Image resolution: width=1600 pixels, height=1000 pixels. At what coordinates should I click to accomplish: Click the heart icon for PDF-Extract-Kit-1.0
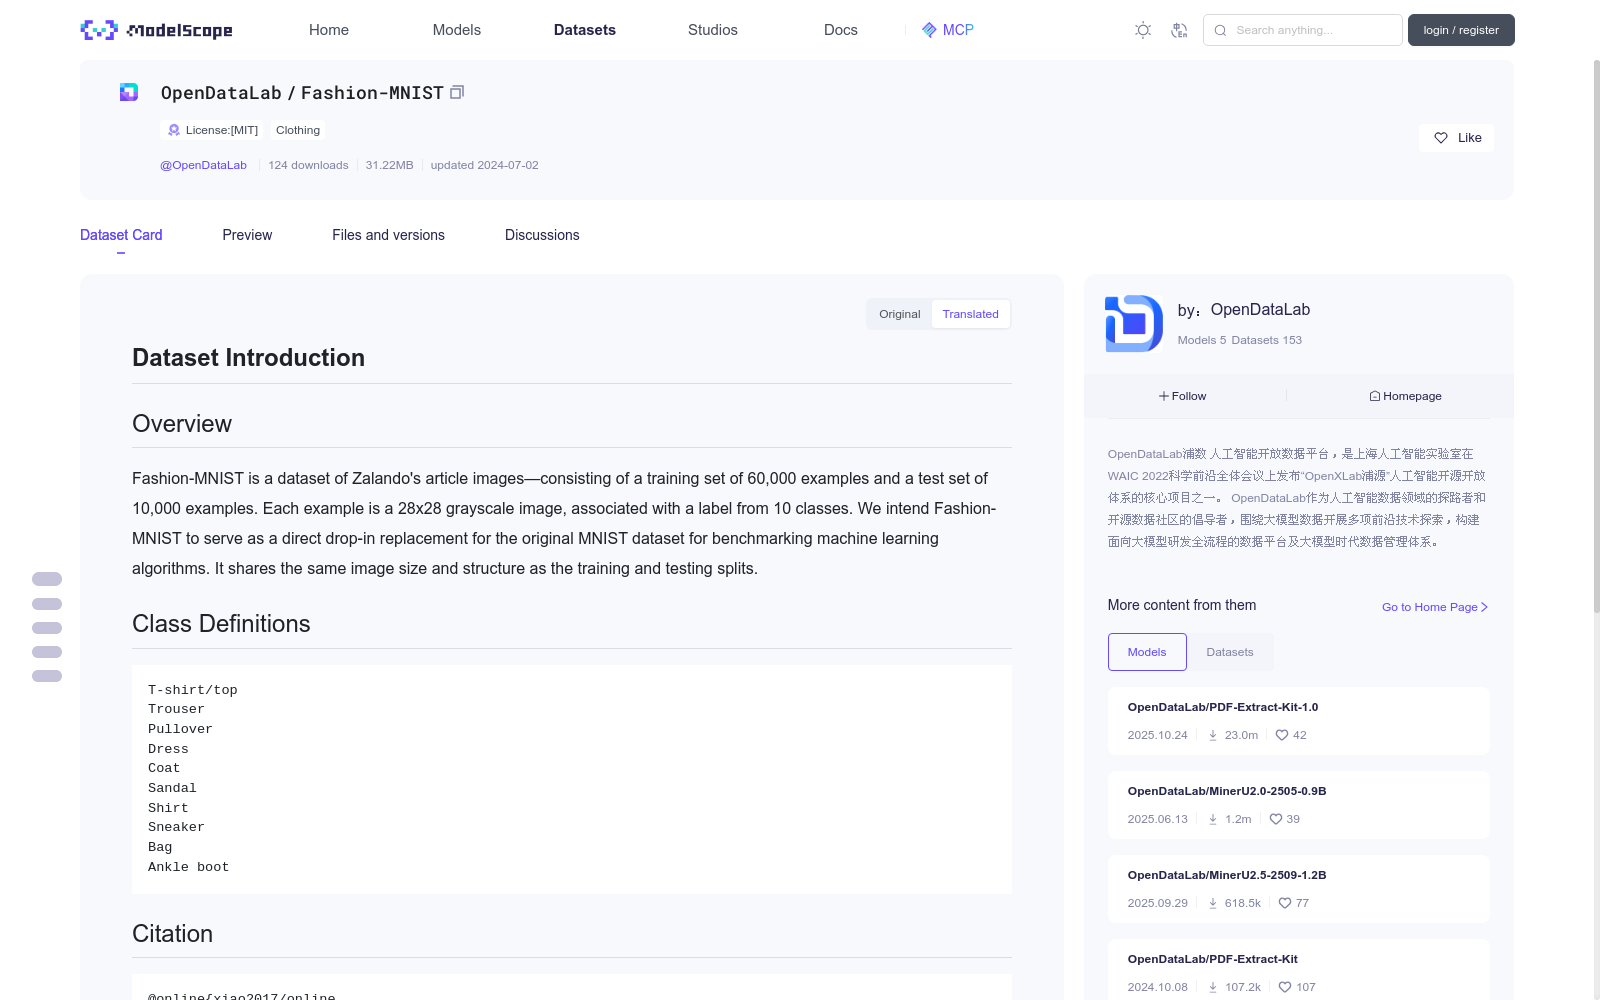pyautogui.click(x=1282, y=735)
